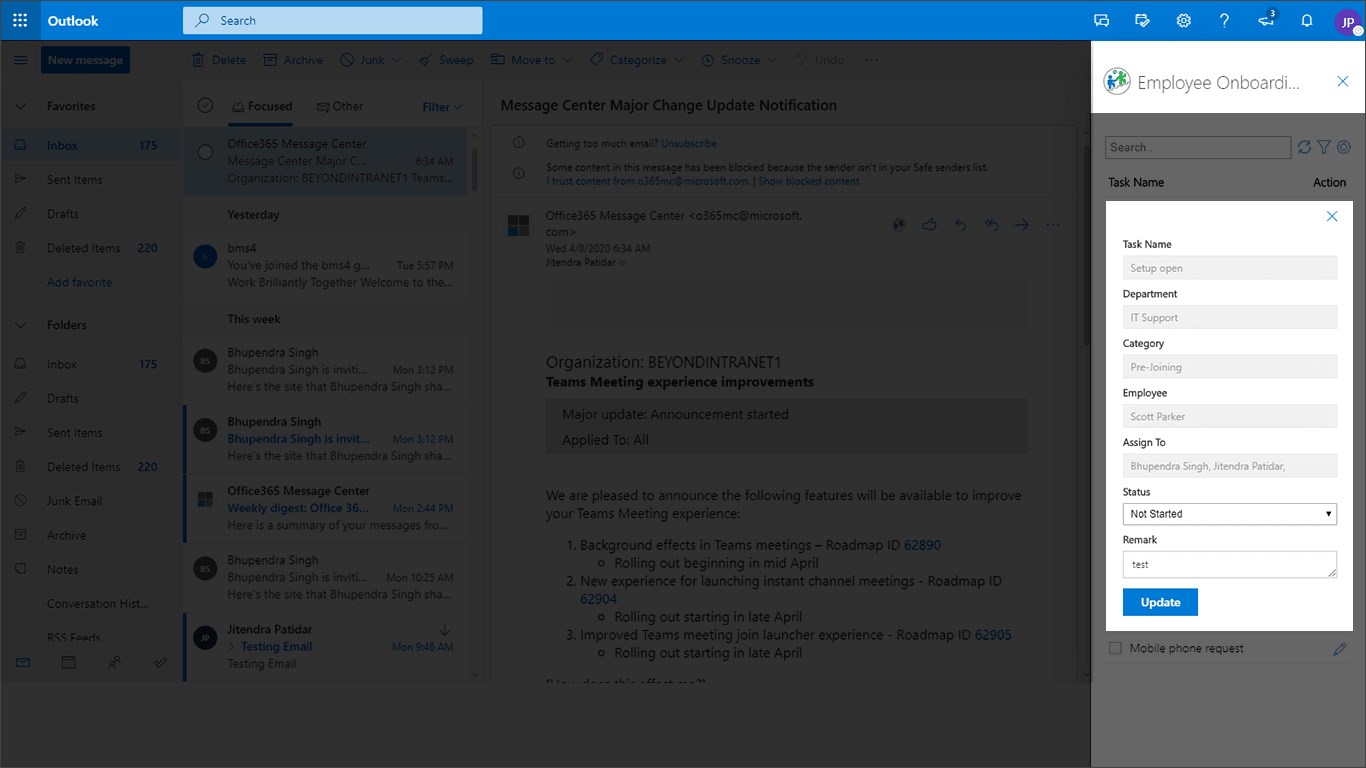The height and width of the screenshot is (768, 1366).
Task: Open the Bhupendra Singh Mon 10:25 AM message
Action: [325, 577]
